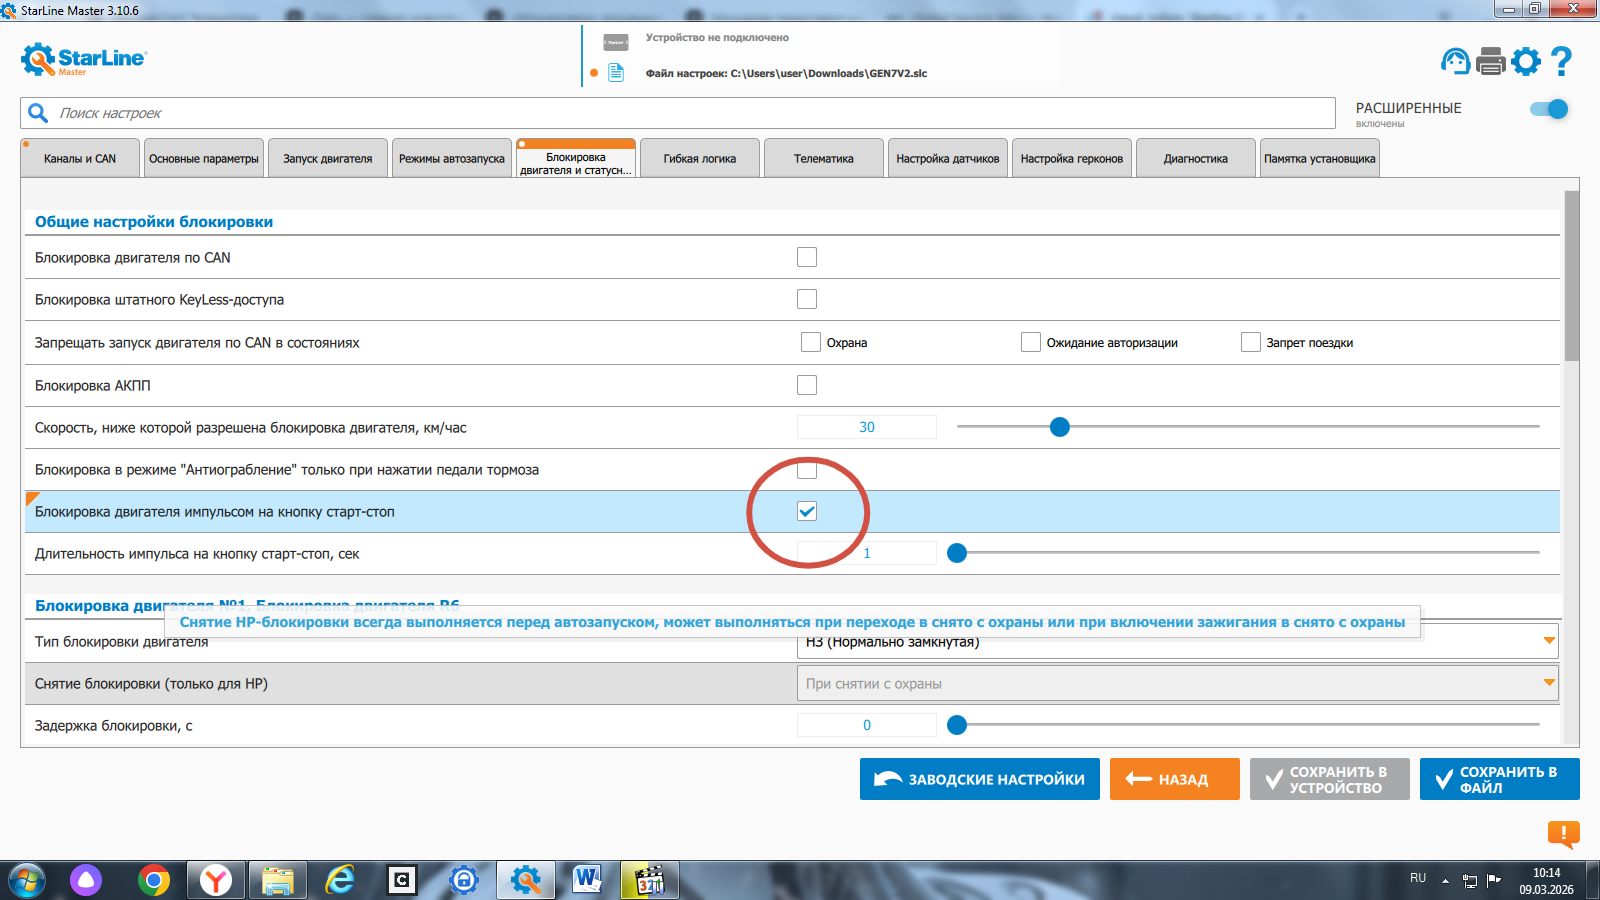
Task: Check the Охрана state checkbox
Action: (811, 342)
